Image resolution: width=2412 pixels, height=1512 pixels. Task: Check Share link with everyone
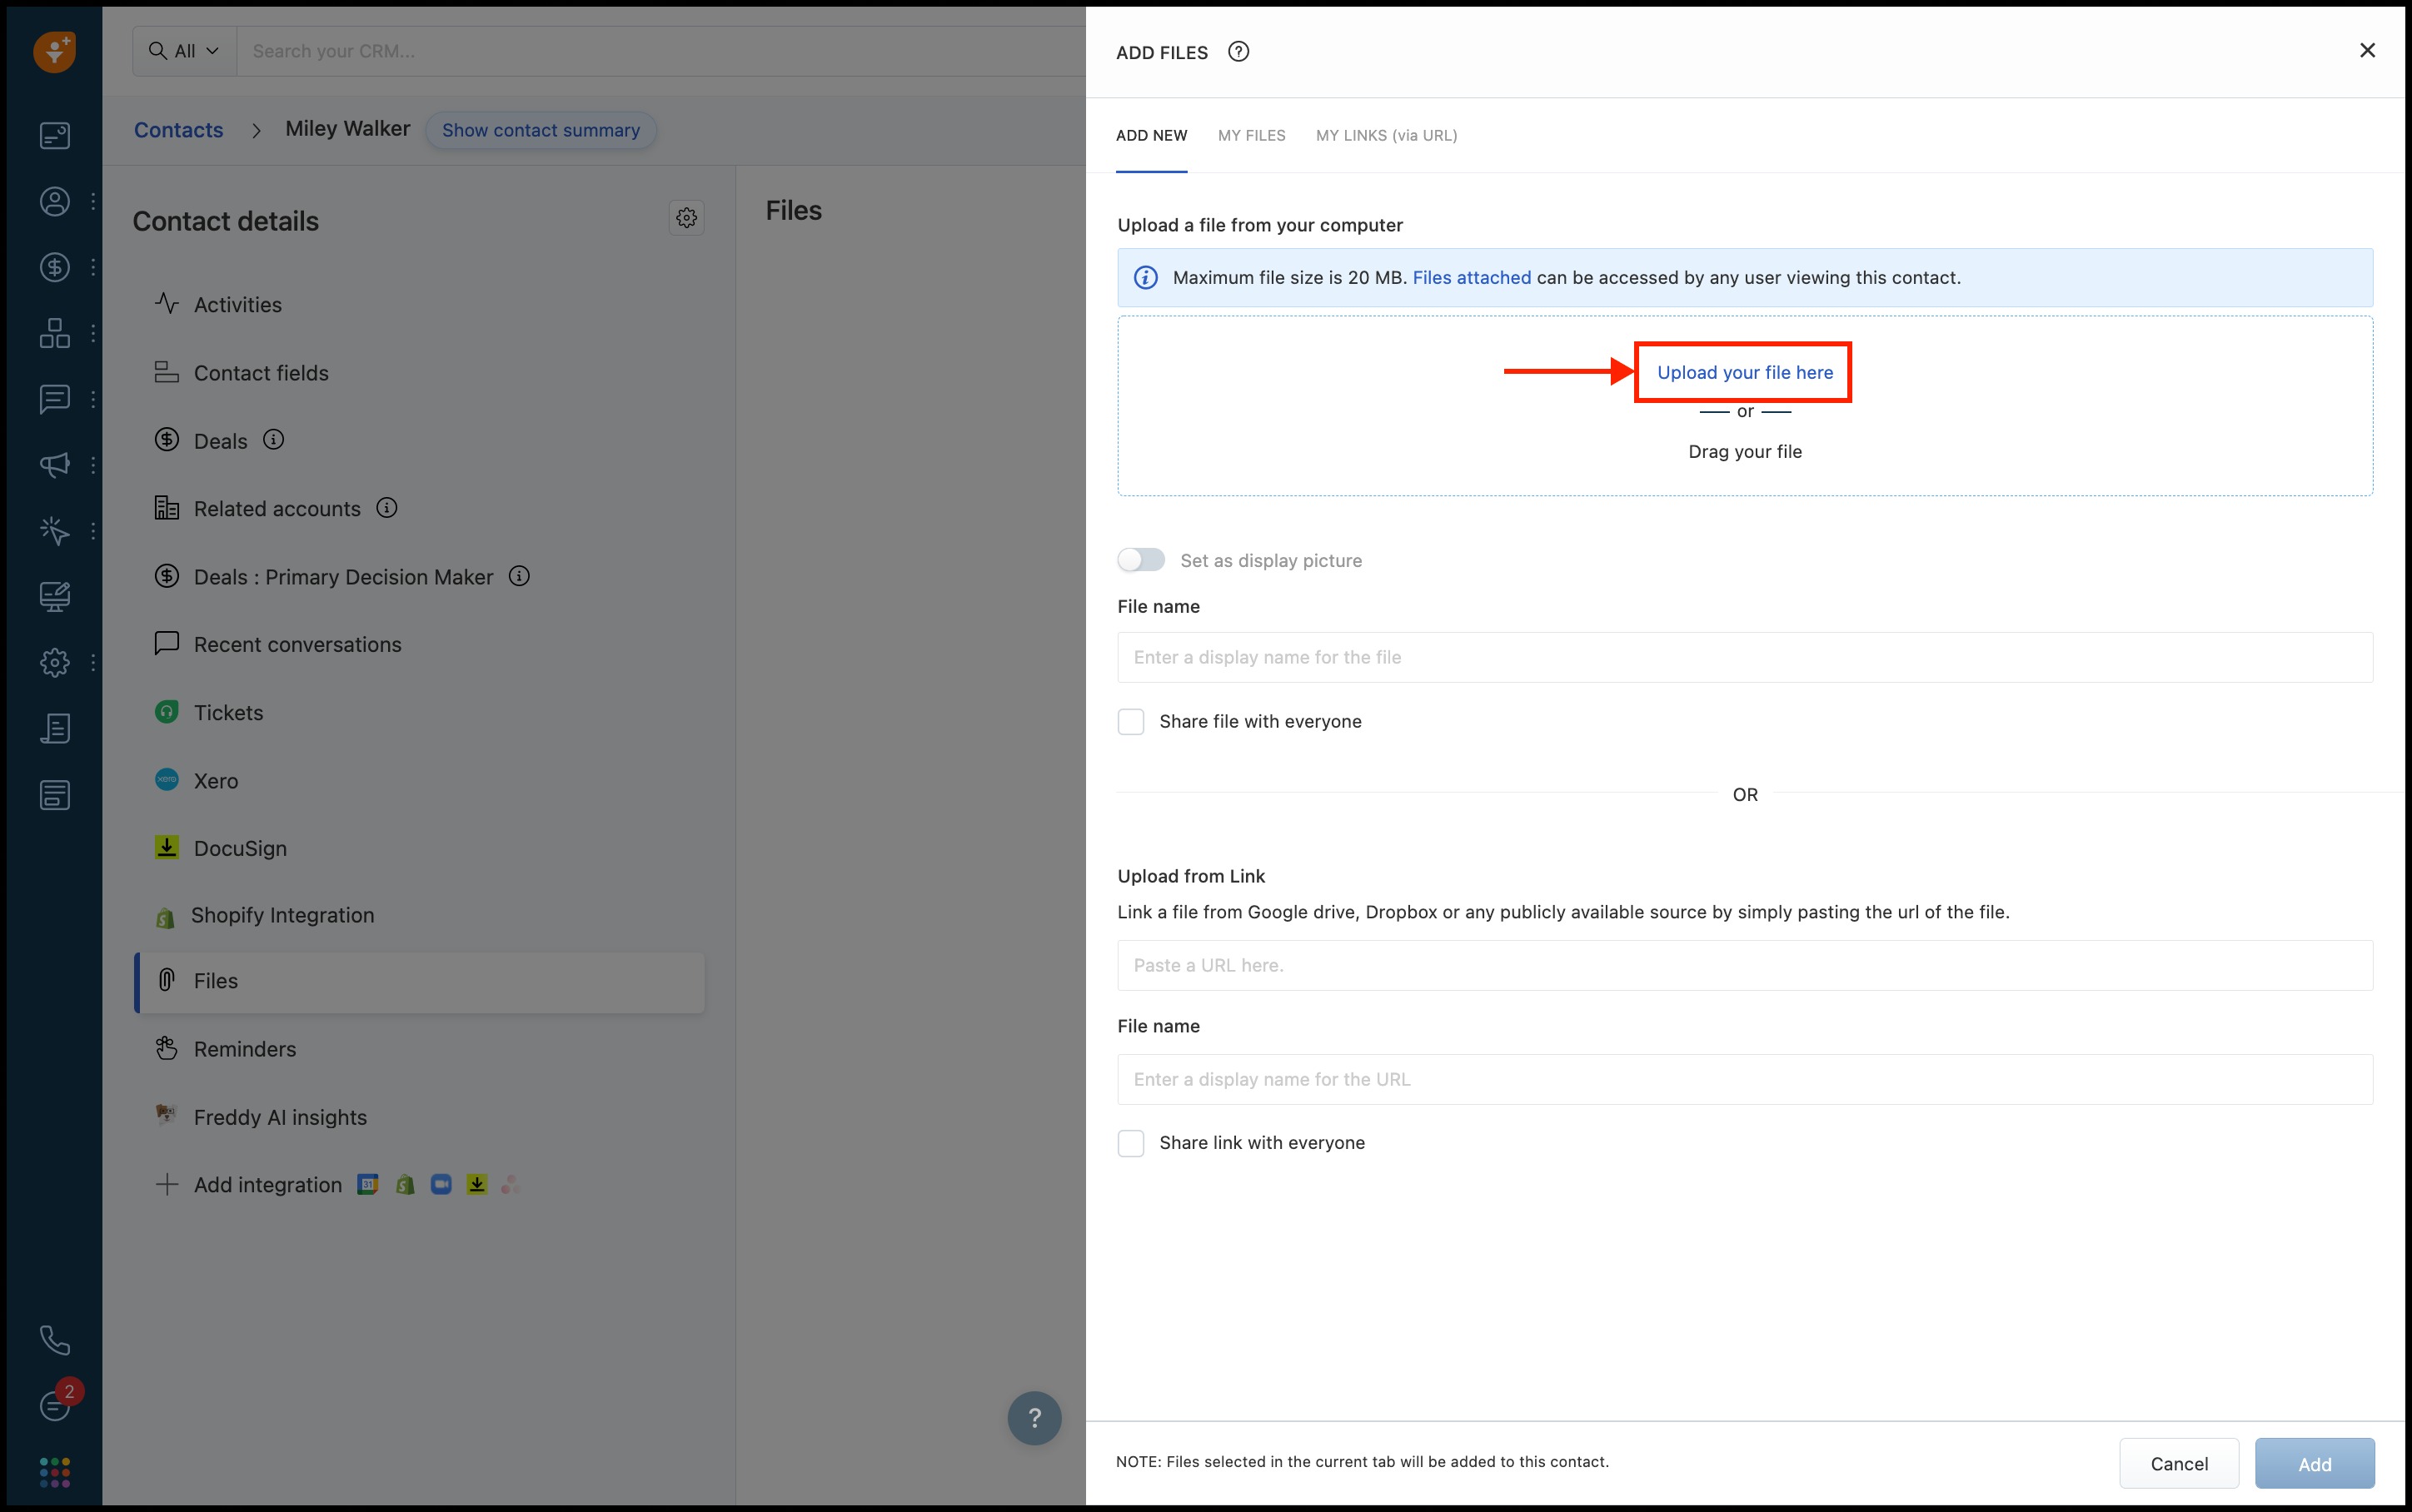(1131, 1143)
